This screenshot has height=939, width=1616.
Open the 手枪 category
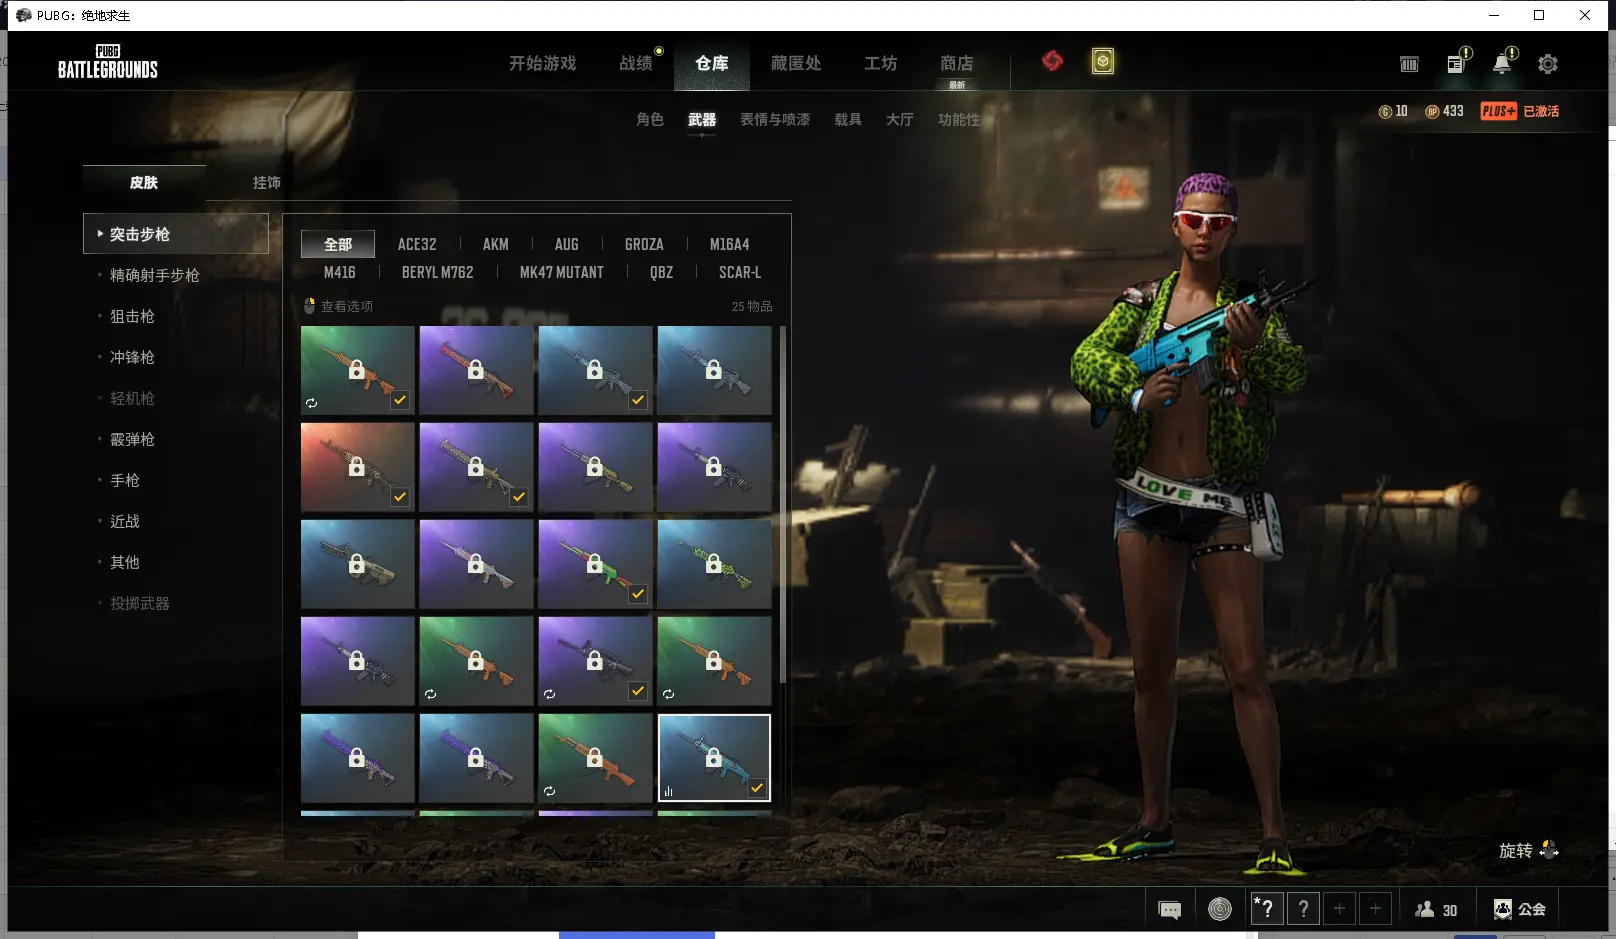pos(125,480)
